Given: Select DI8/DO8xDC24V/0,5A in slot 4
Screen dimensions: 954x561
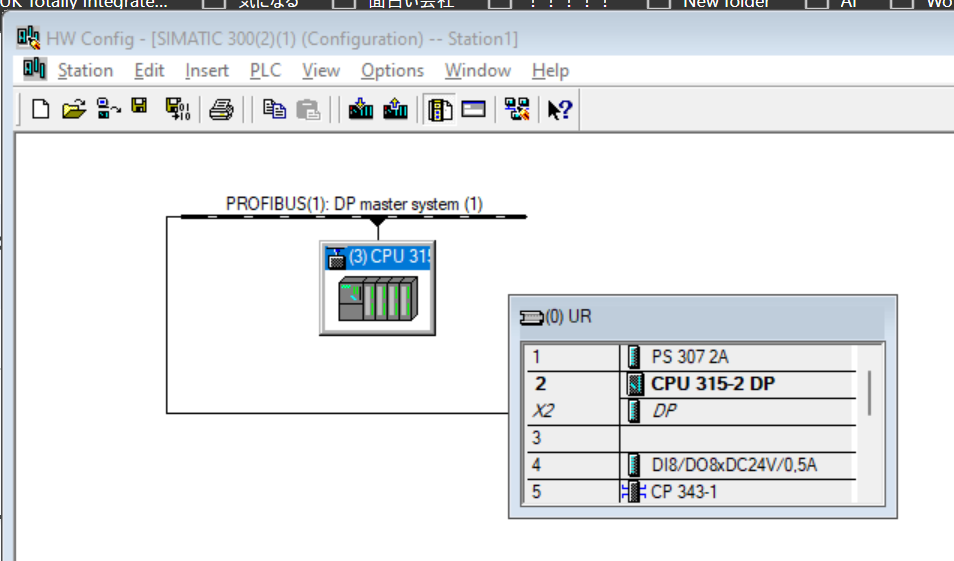Looking at the screenshot, I should click(x=734, y=465).
